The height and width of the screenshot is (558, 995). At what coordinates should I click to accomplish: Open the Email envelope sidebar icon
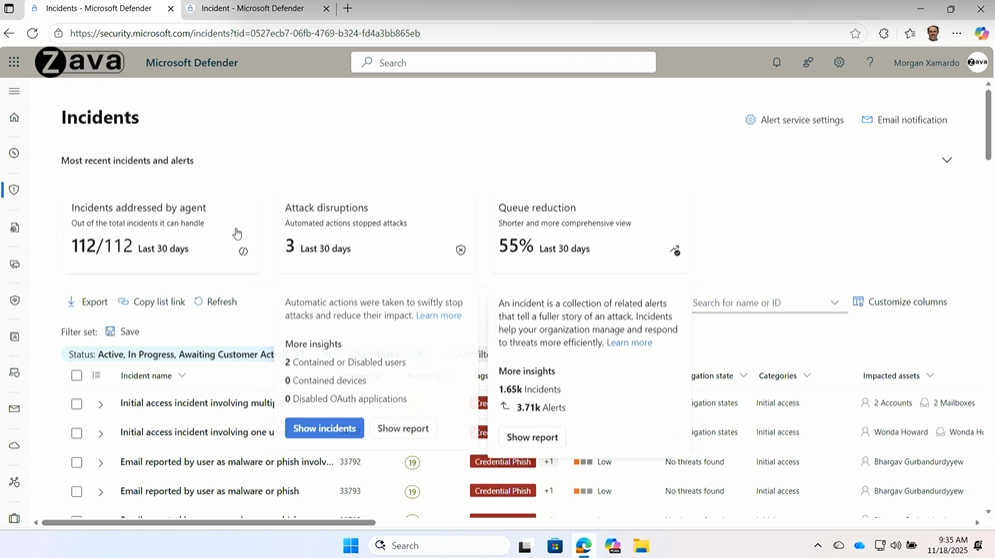coord(14,409)
